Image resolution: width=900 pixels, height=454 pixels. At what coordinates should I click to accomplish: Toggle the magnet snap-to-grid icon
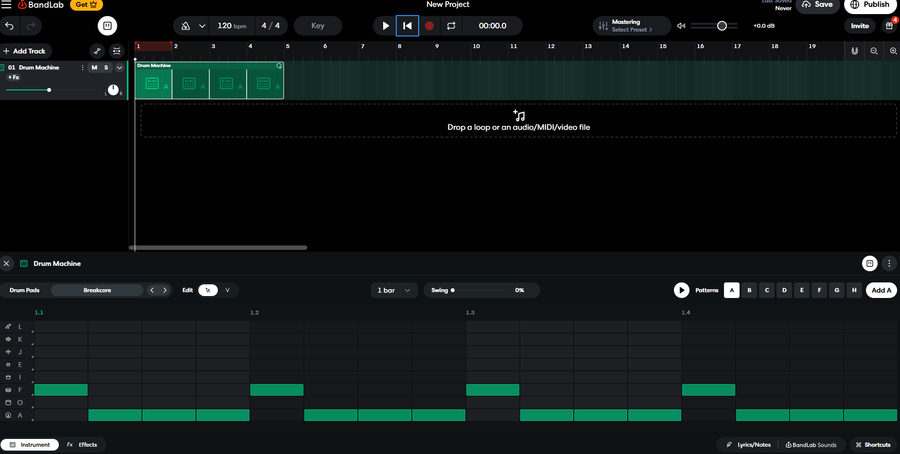[x=855, y=51]
